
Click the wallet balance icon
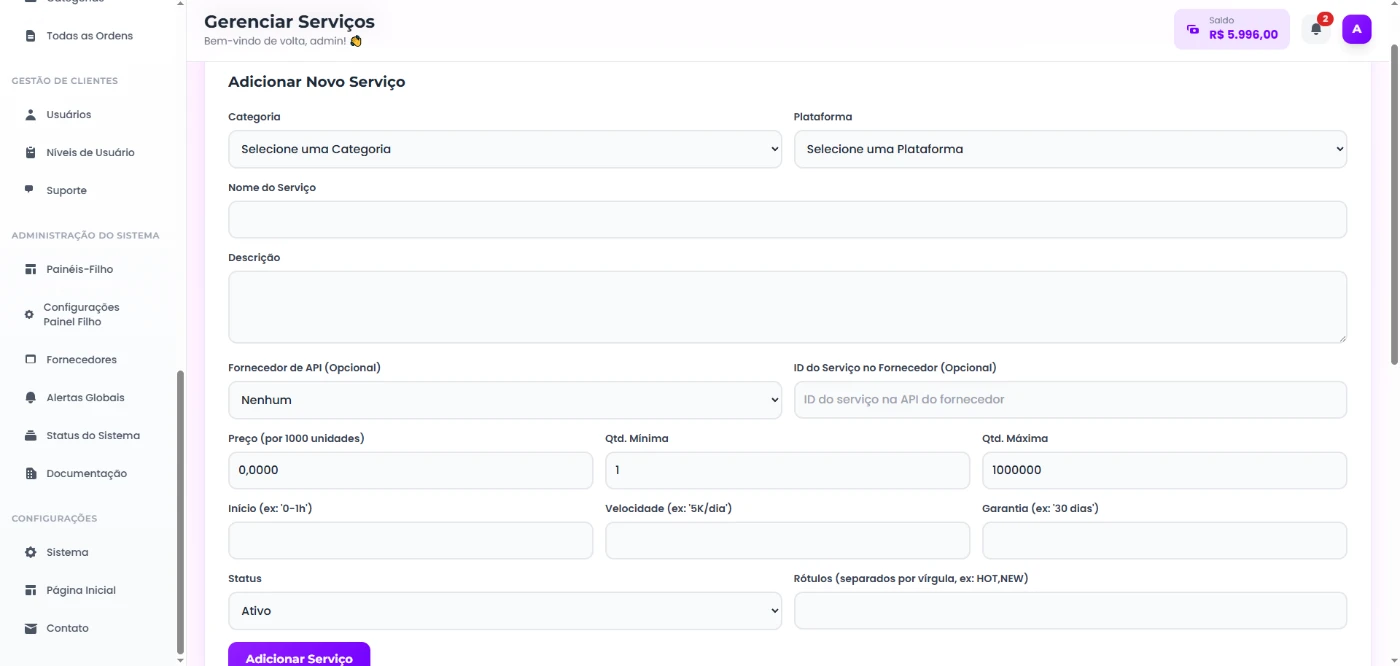coord(1192,29)
